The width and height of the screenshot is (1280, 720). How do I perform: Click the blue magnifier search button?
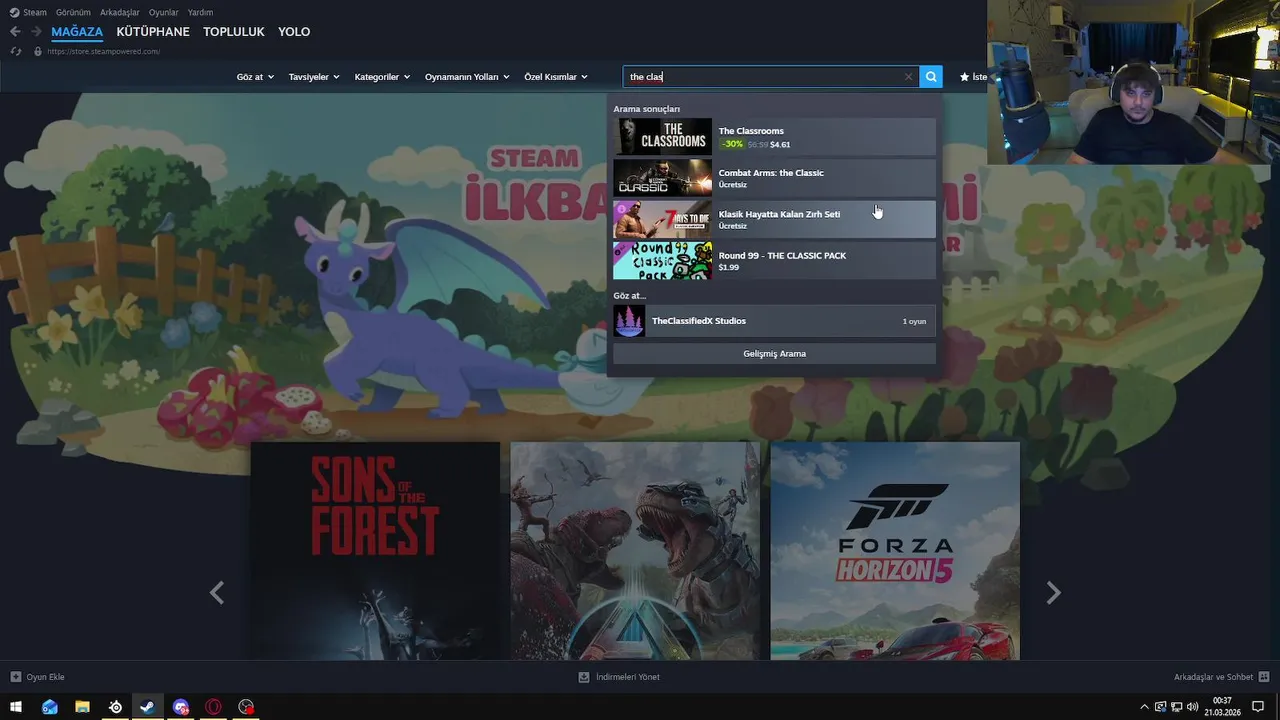[x=931, y=77]
